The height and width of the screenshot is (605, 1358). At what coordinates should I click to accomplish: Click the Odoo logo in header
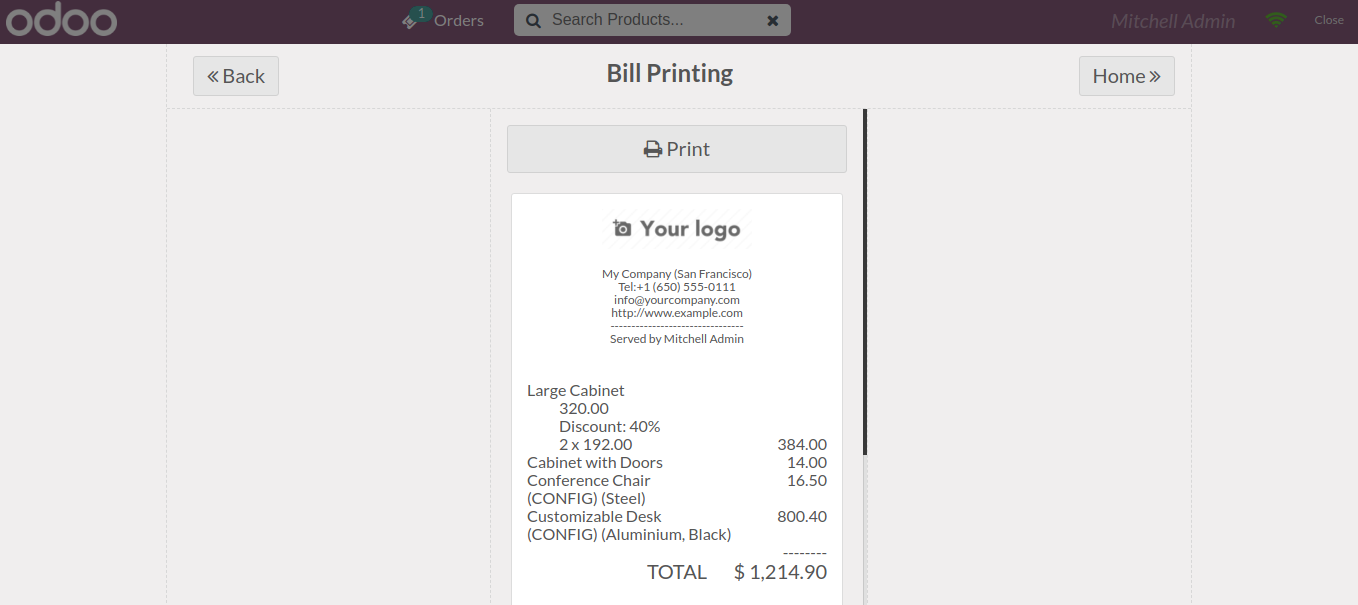(x=61, y=20)
